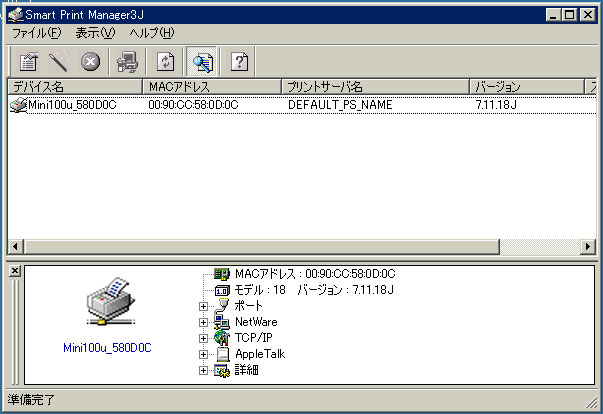The height and width of the screenshot is (414, 603).
Task: Click the network card icon beside MACアドレス
Action: 222,274
